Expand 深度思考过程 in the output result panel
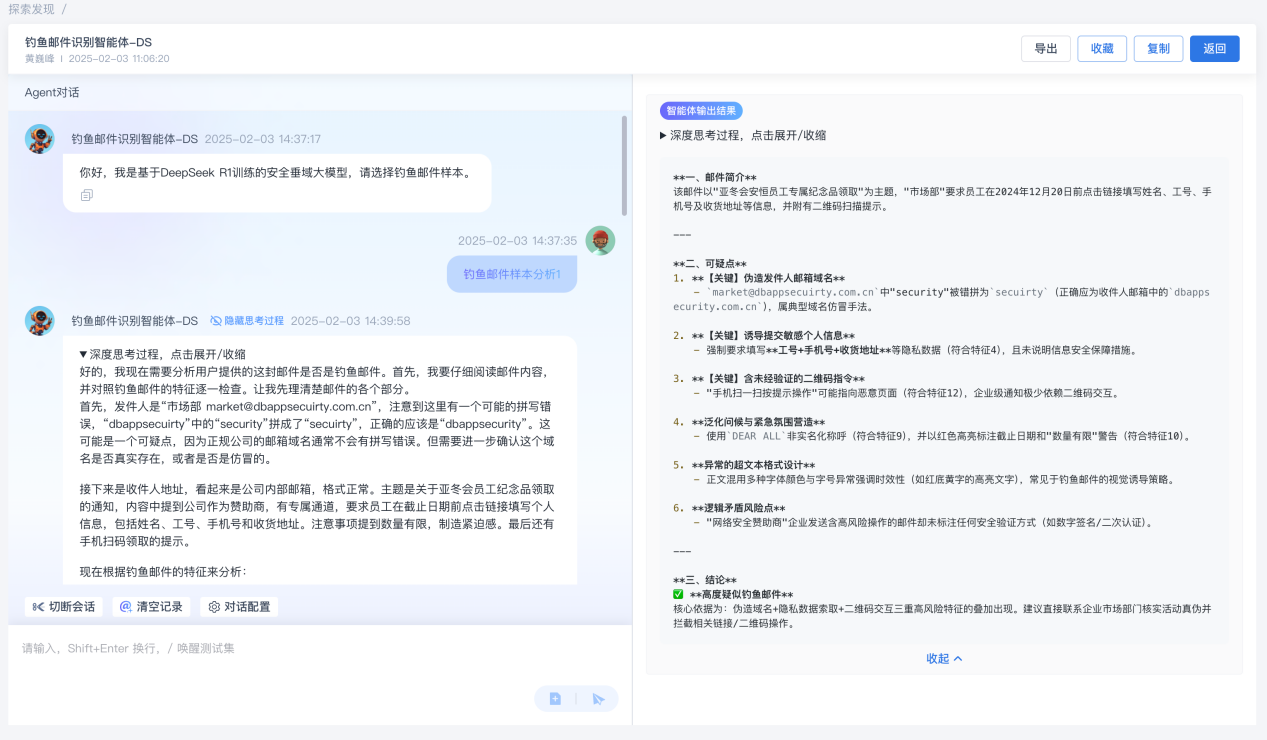The height and width of the screenshot is (740, 1267). tap(742, 135)
